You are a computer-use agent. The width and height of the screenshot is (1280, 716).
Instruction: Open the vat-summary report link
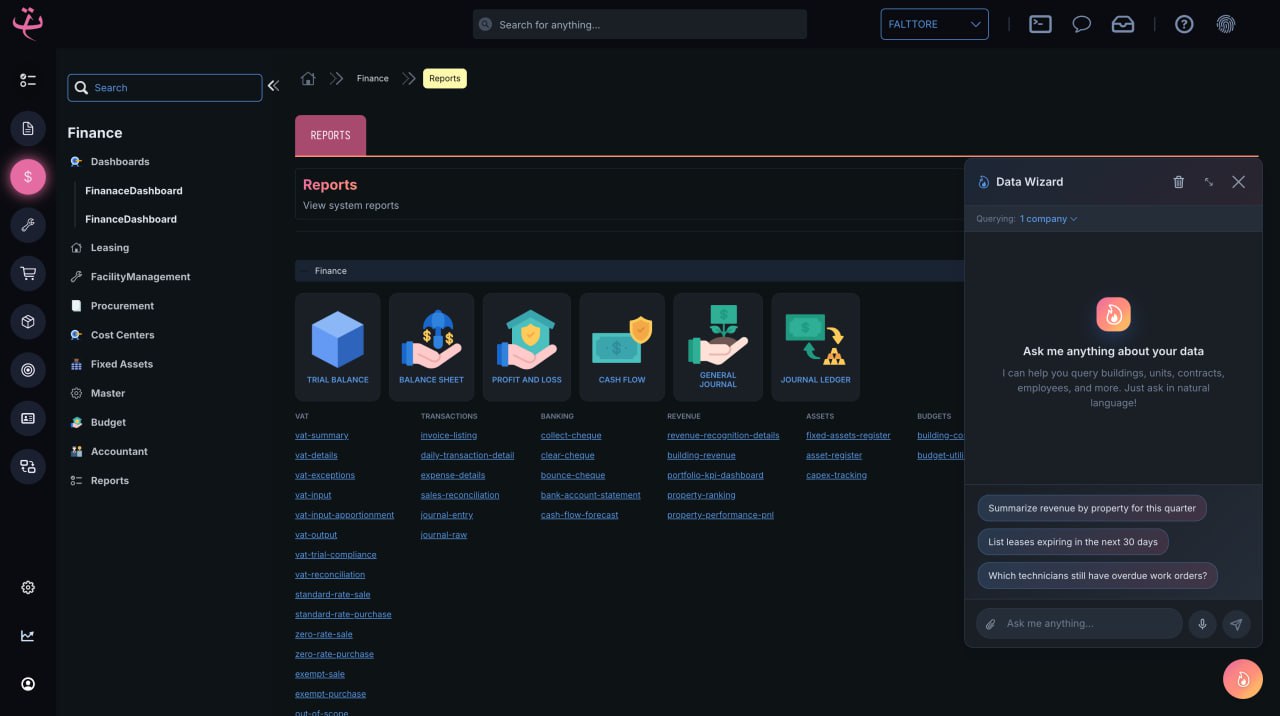coord(322,436)
